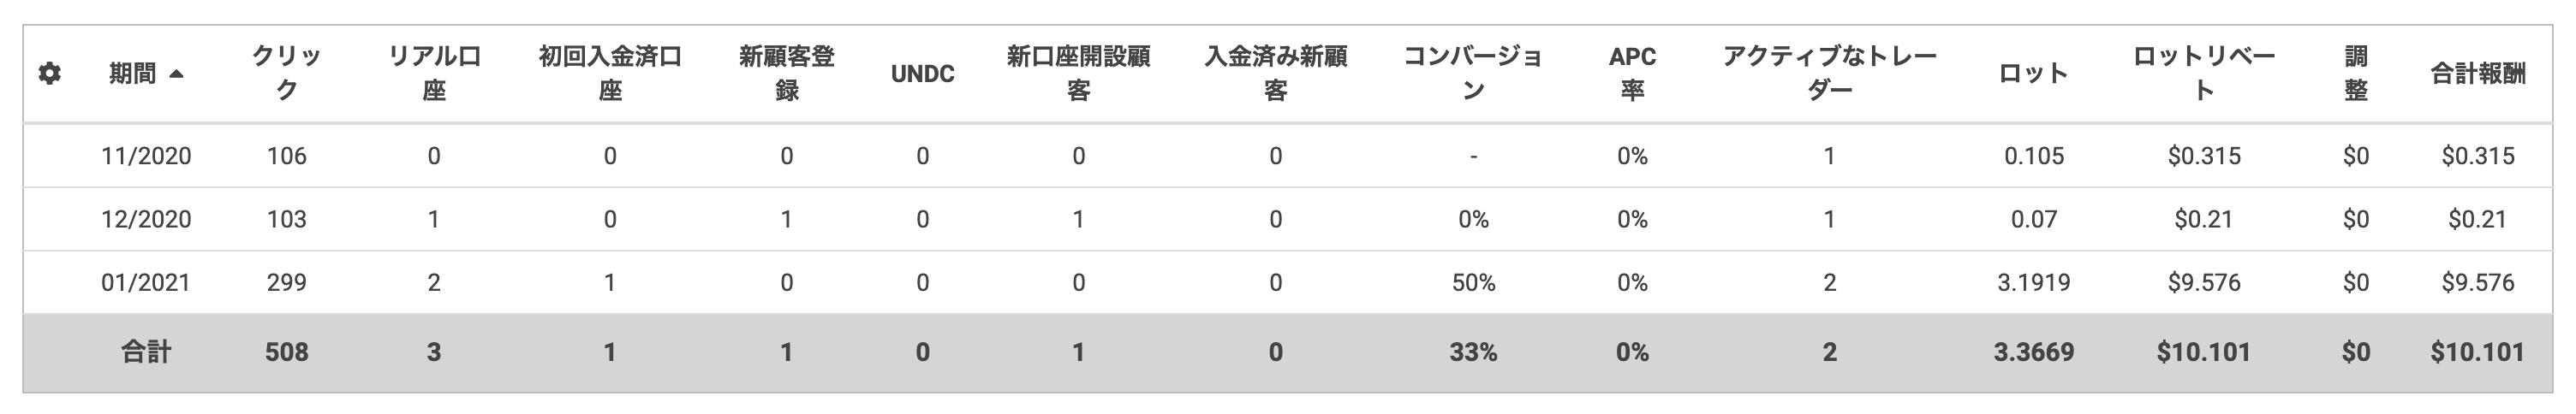
Task: Sort by 入金済み新顧客 header
Action: tap(1275, 74)
